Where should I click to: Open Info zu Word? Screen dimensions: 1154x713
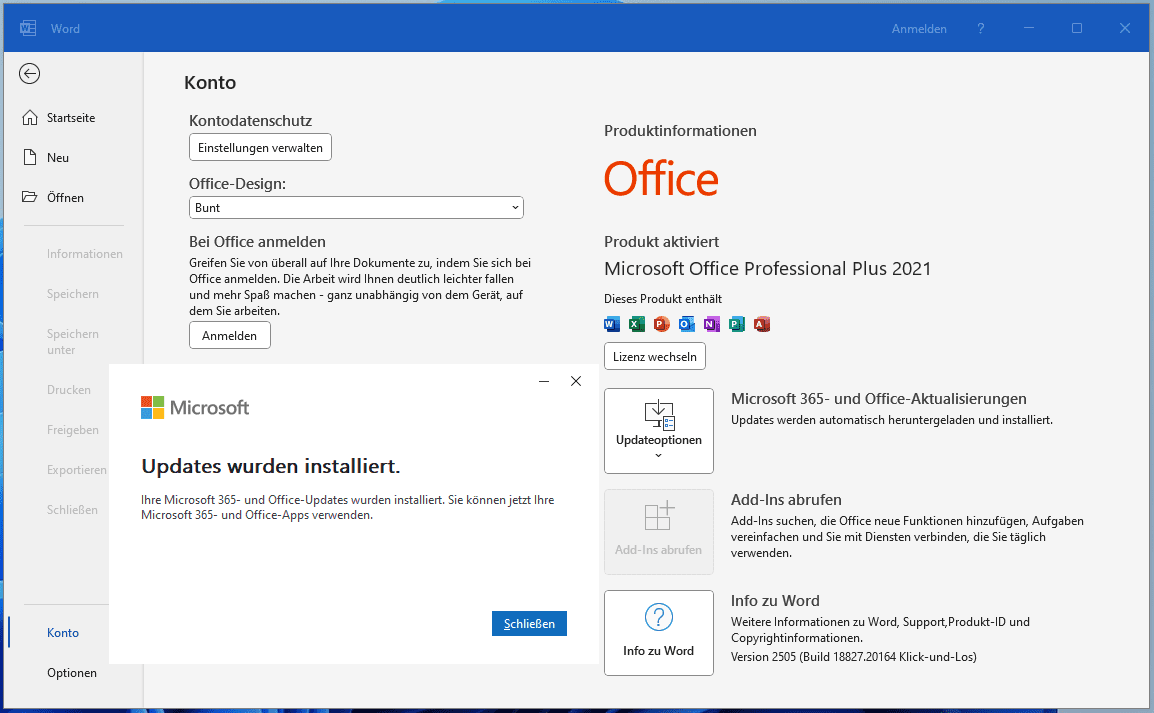click(659, 633)
